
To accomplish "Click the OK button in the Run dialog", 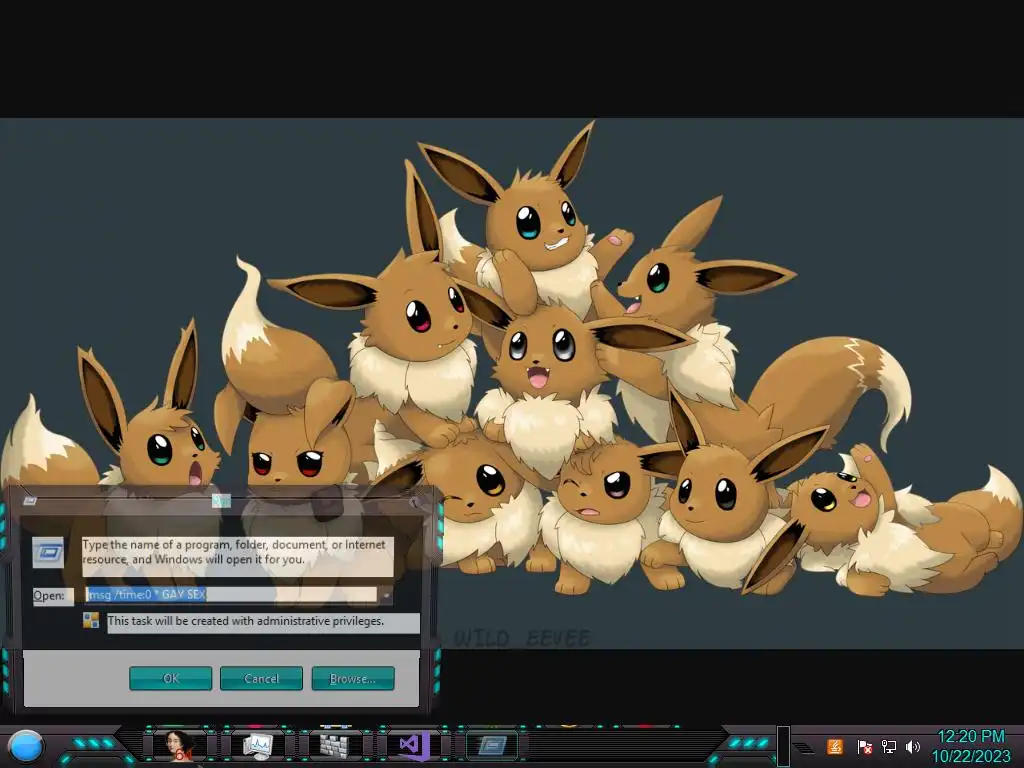I will pos(170,679).
